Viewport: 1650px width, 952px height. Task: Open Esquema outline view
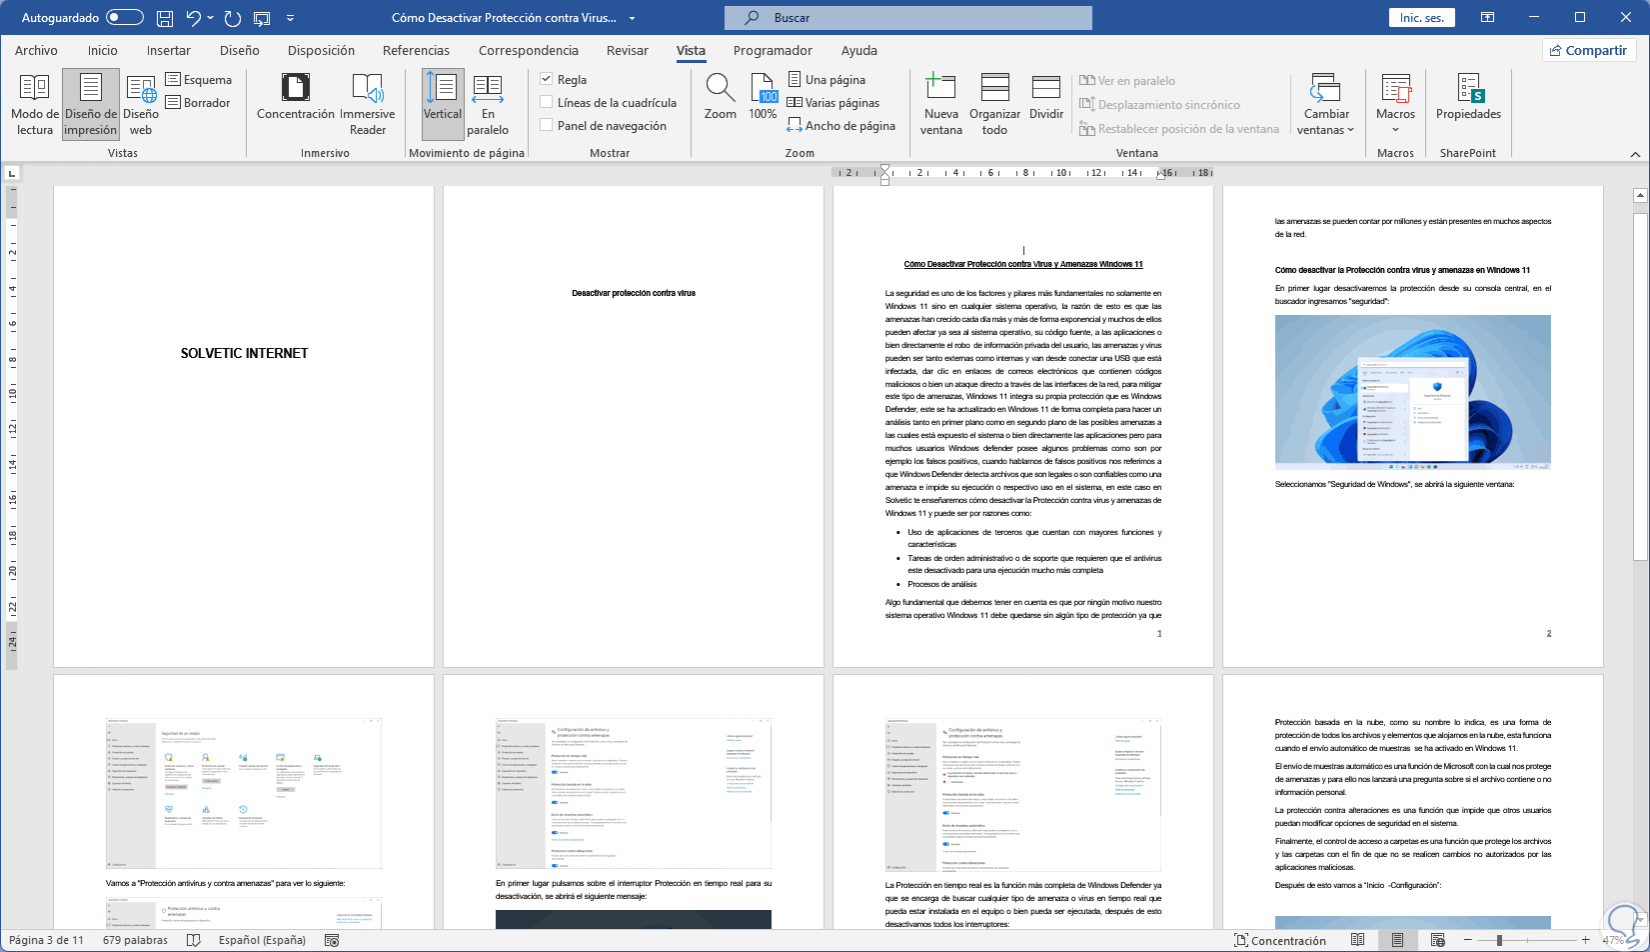198,80
